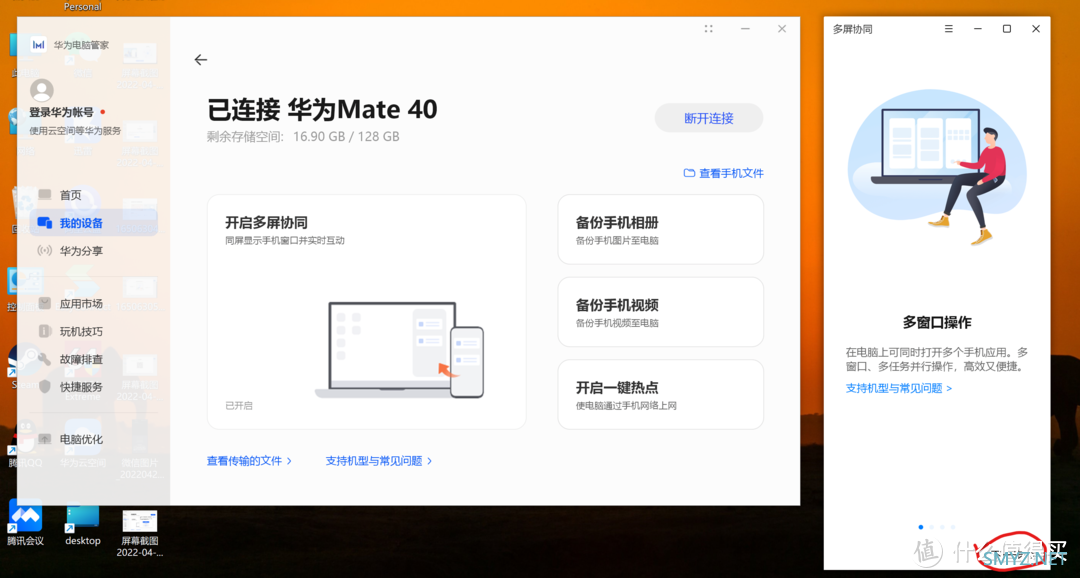Click storage text 16.90 GB / 128 GB
The width and height of the screenshot is (1080, 578).
pos(346,136)
